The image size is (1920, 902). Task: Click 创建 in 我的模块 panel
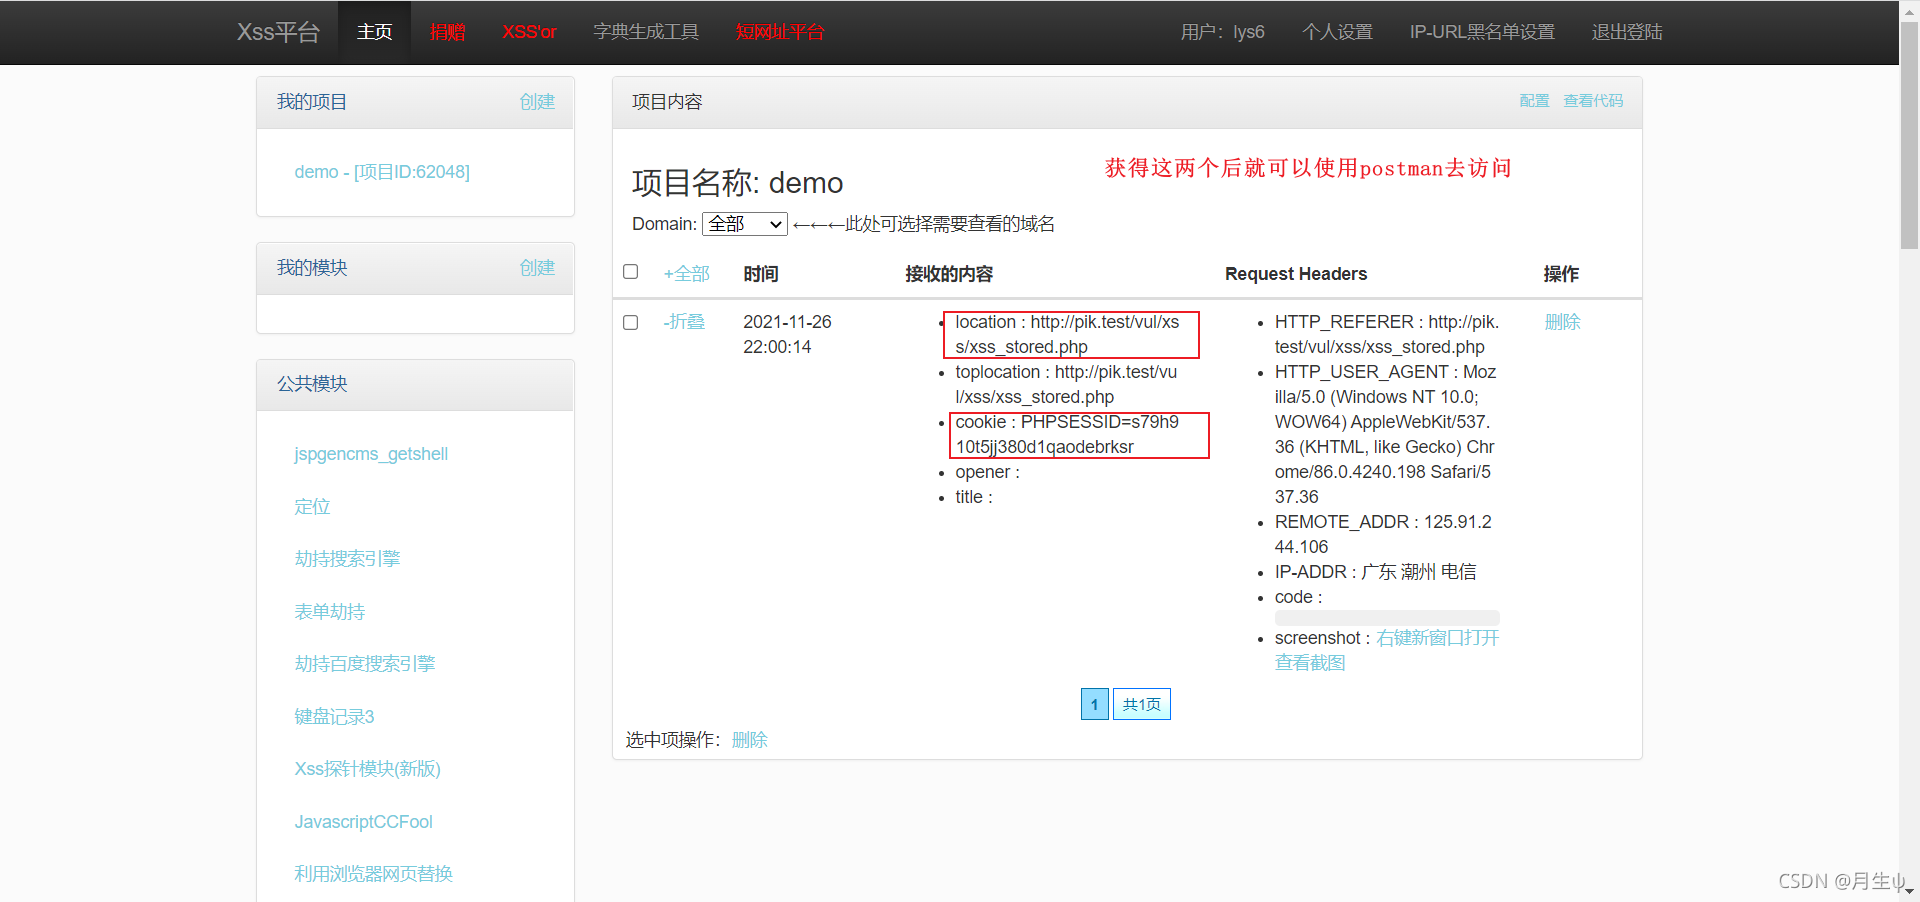(x=537, y=268)
